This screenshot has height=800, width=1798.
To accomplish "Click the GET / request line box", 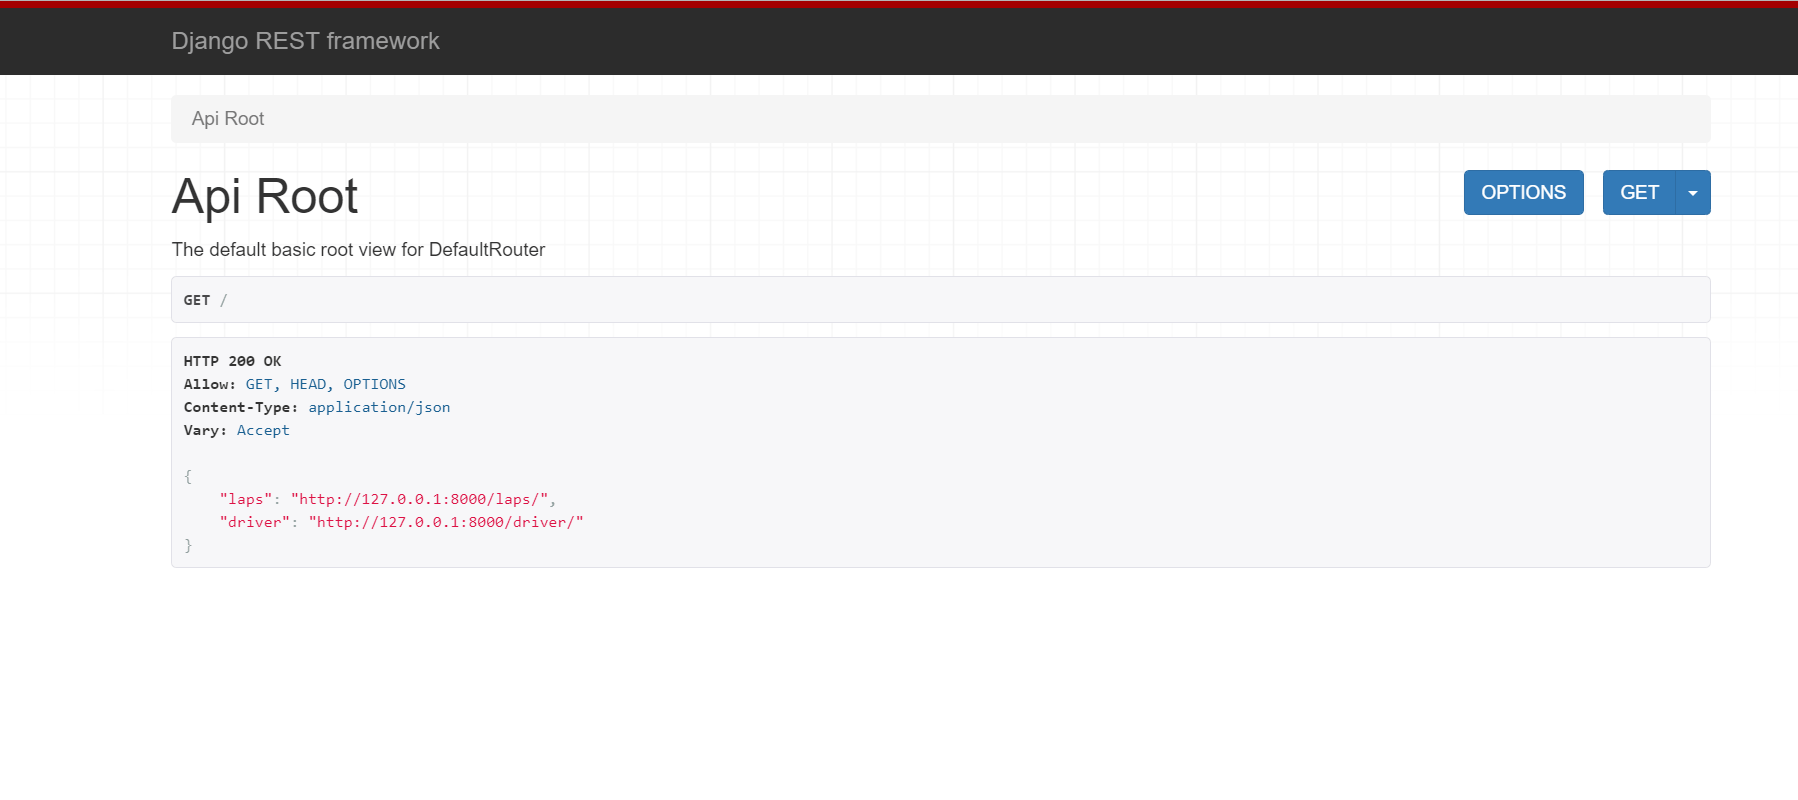I will tap(939, 300).
